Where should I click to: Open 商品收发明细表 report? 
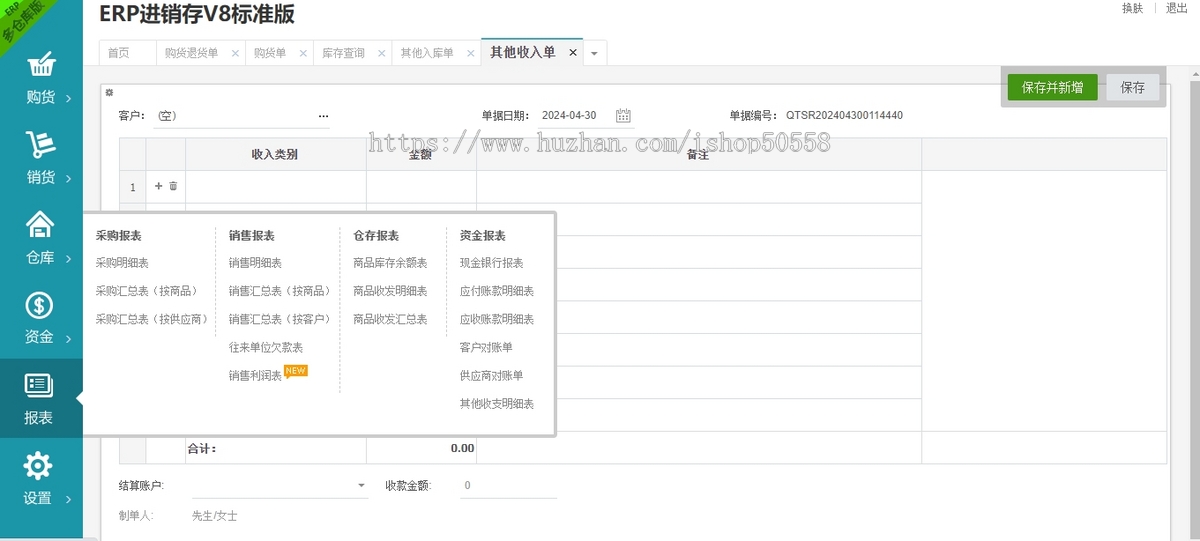(x=390, y=291)
